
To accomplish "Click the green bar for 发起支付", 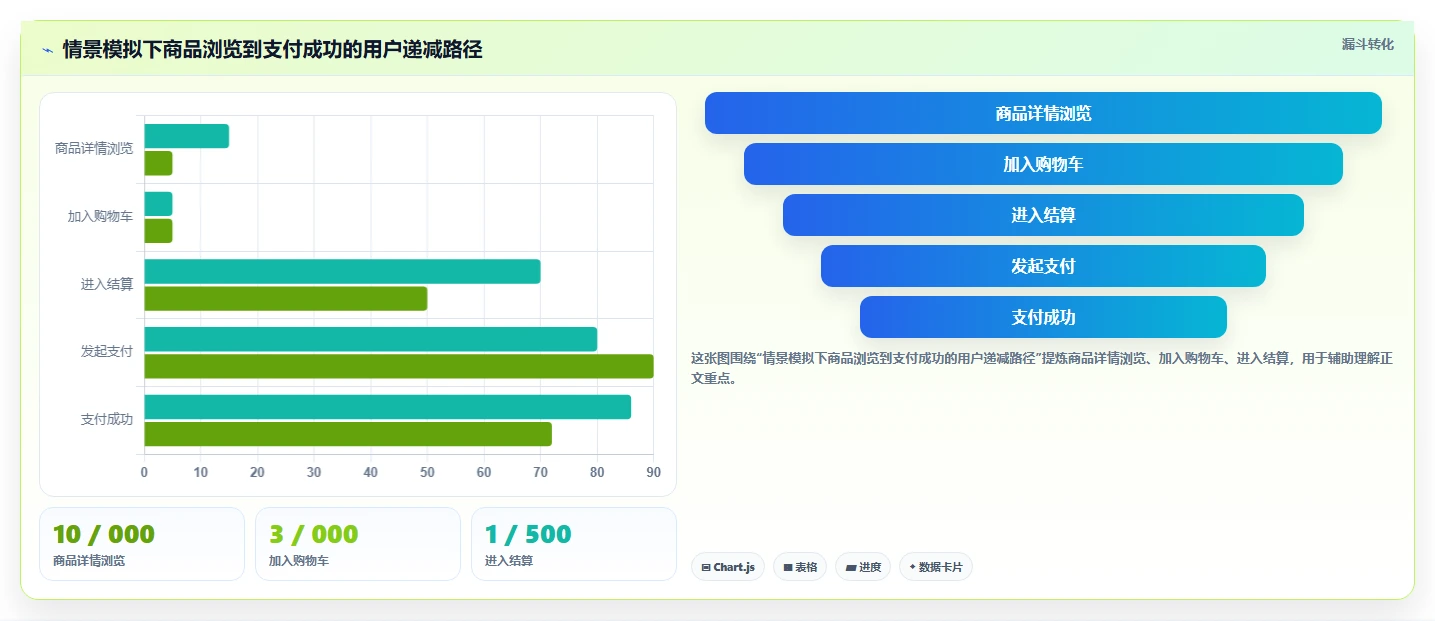I will tap(399, 366).
